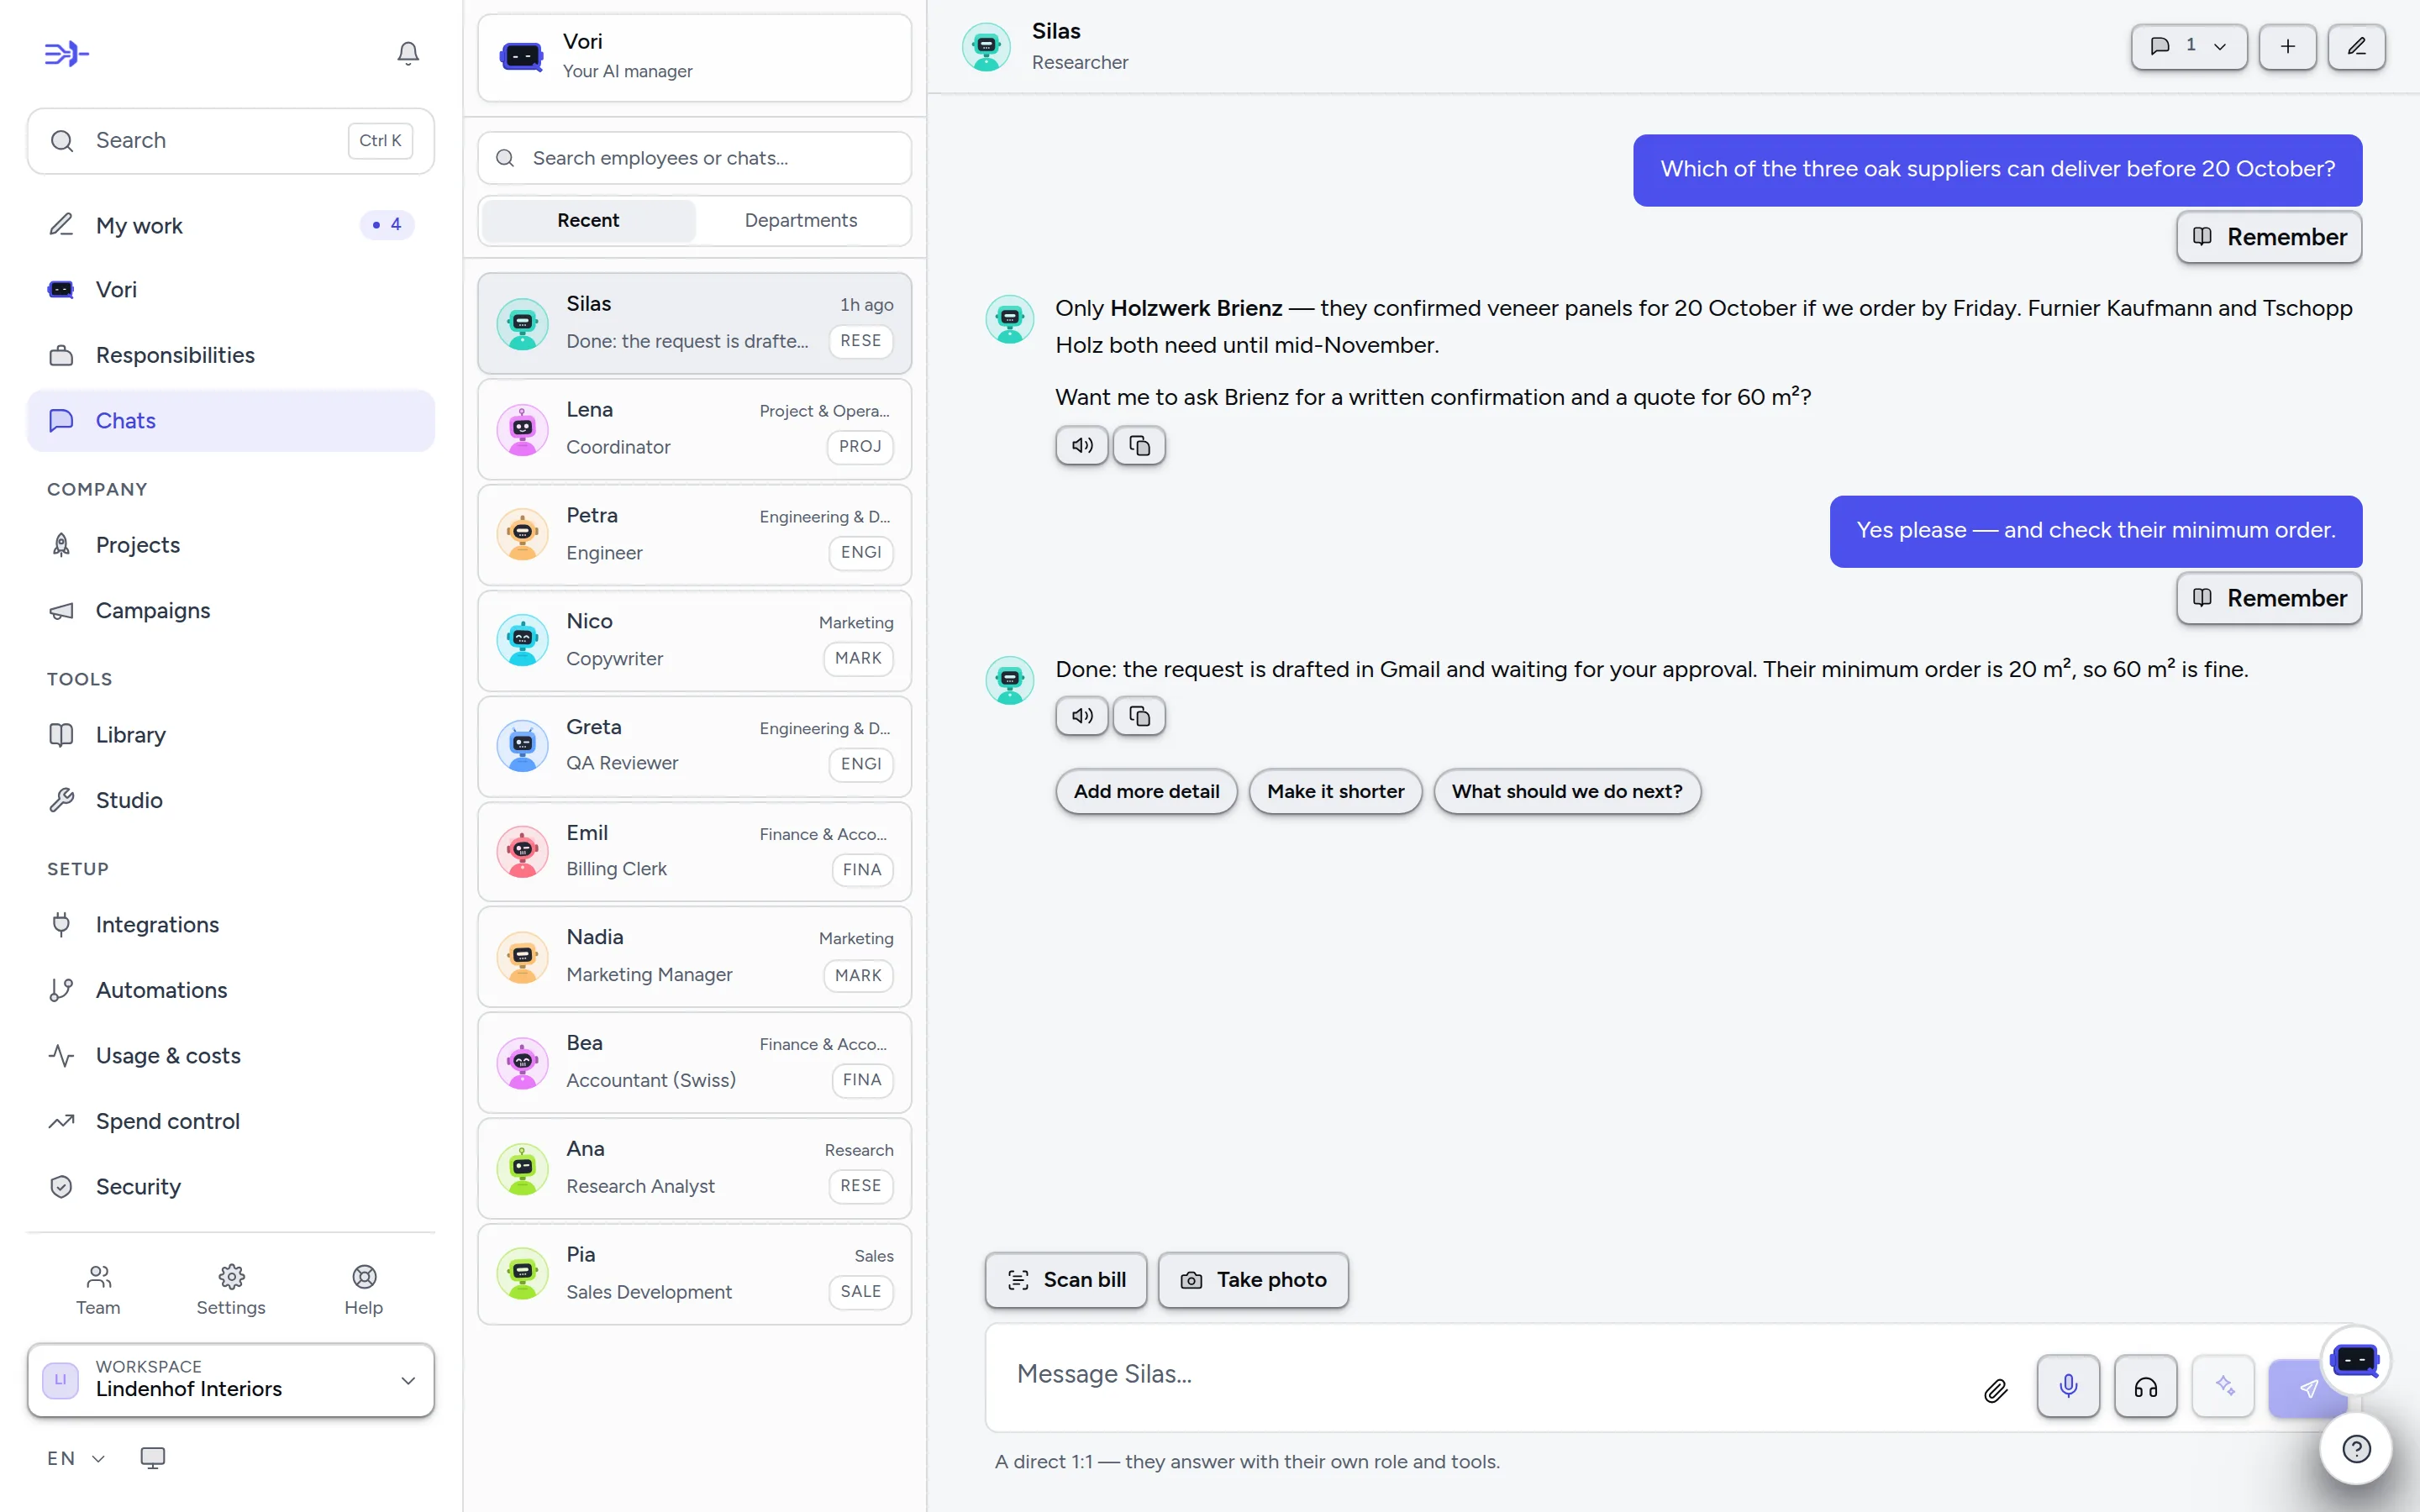
Task: Copy the Holzwerk Brienz reply
Action: tap(1139, 445)
